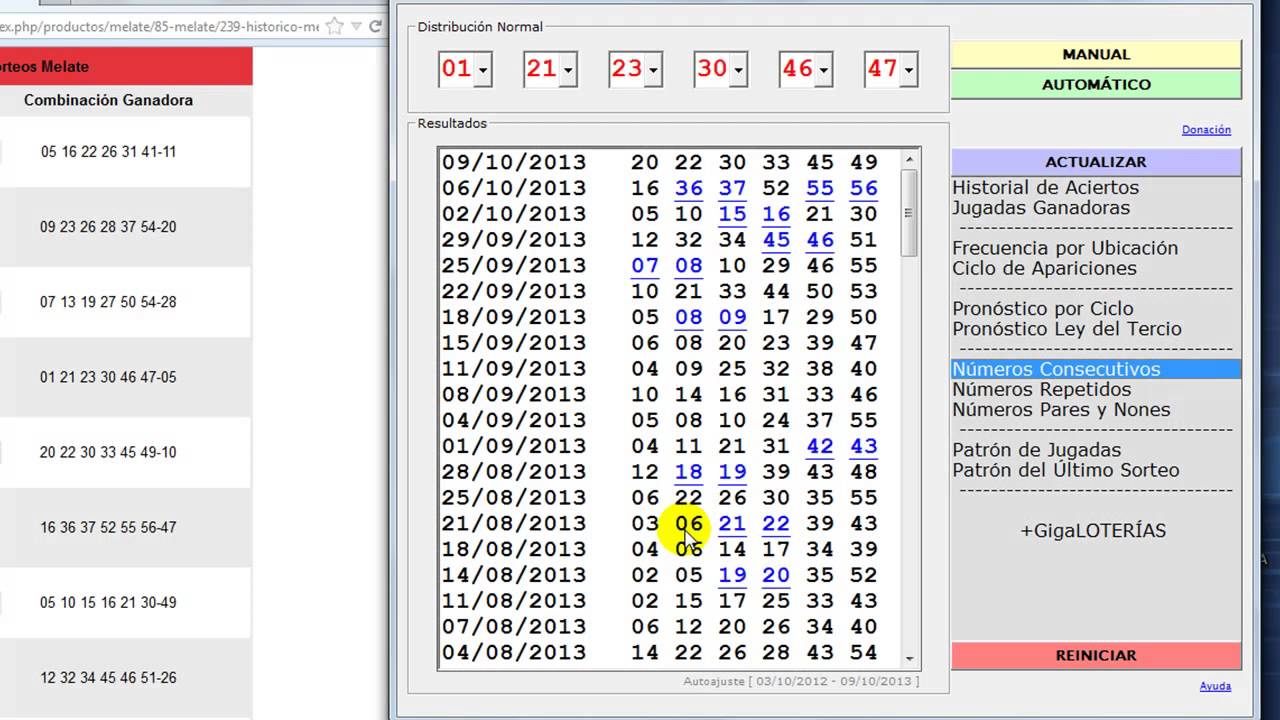The image size is (1280, 720).
Task: Click the 29/09/2013 result row date
Action: pos(514,240)
